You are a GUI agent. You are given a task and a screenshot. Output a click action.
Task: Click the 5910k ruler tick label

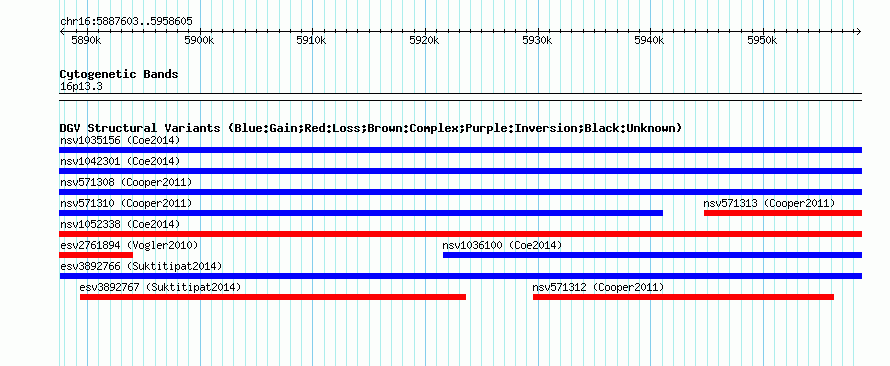click(x=312, y=41)
